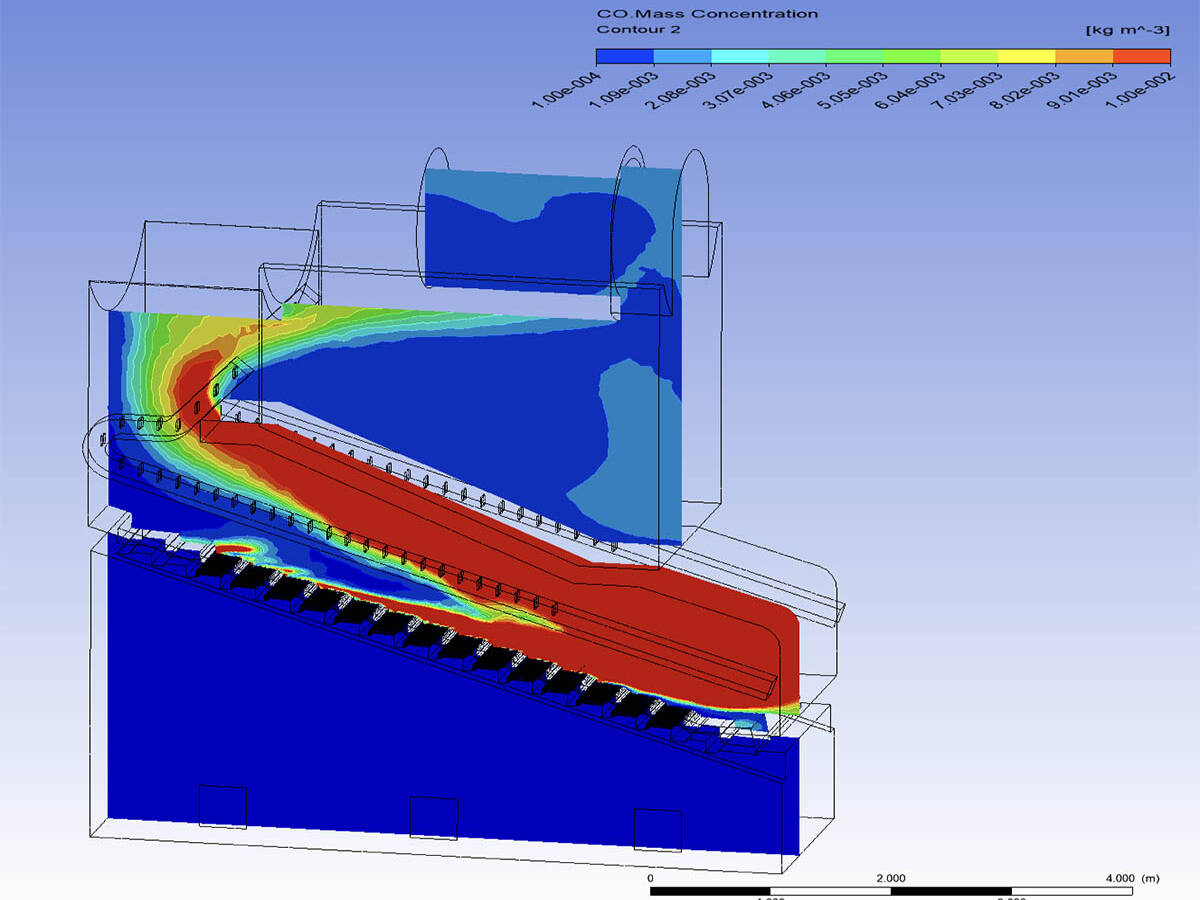Select the cyan legend color band

(739, 56)
